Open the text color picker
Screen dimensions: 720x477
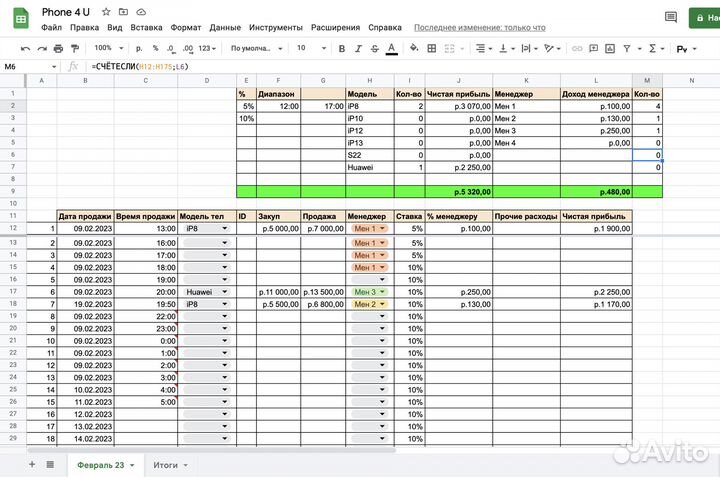[x=391, y=49]
